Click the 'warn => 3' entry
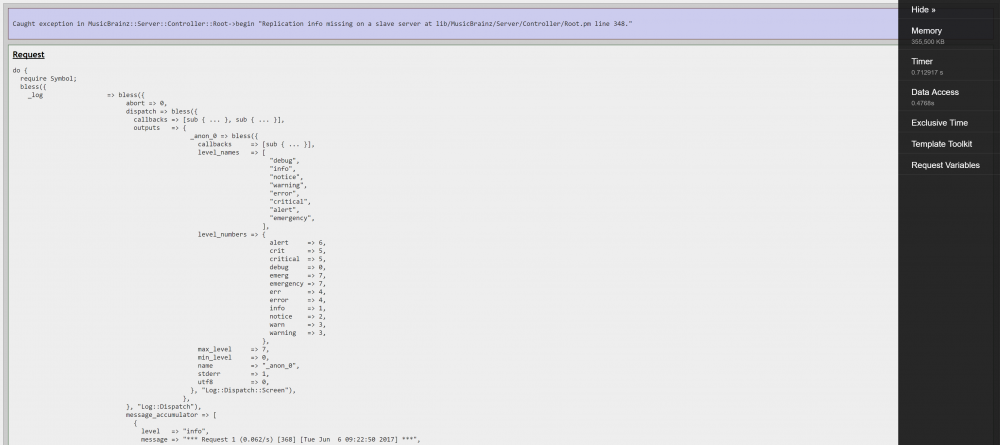The width and height of the screenshot is (1000, 445). tap(297, 325)
